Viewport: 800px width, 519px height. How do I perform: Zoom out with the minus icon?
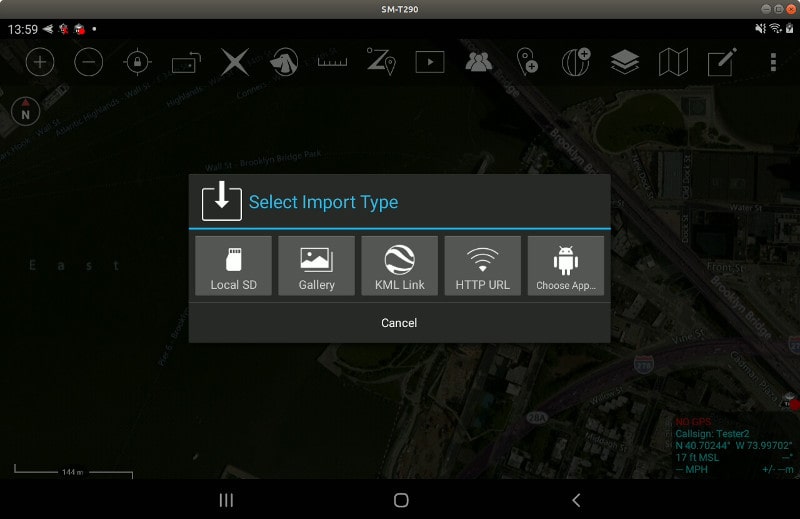[88, 62]
